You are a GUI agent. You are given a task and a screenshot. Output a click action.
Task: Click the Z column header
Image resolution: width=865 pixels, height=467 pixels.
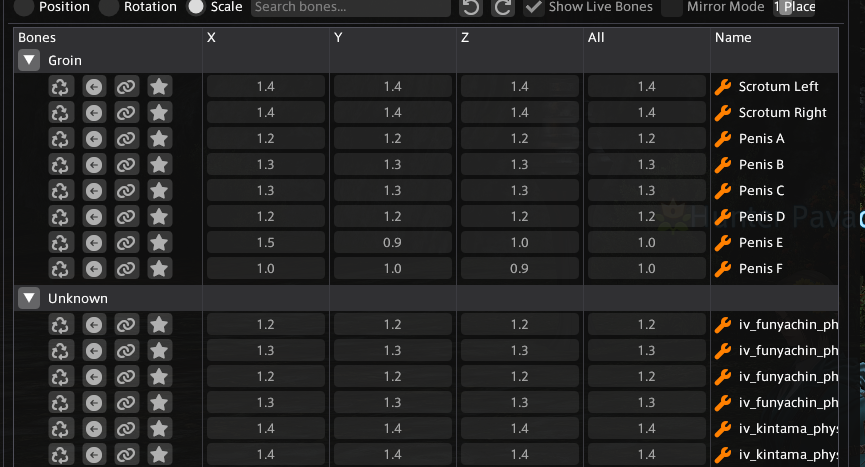point(465,37)
